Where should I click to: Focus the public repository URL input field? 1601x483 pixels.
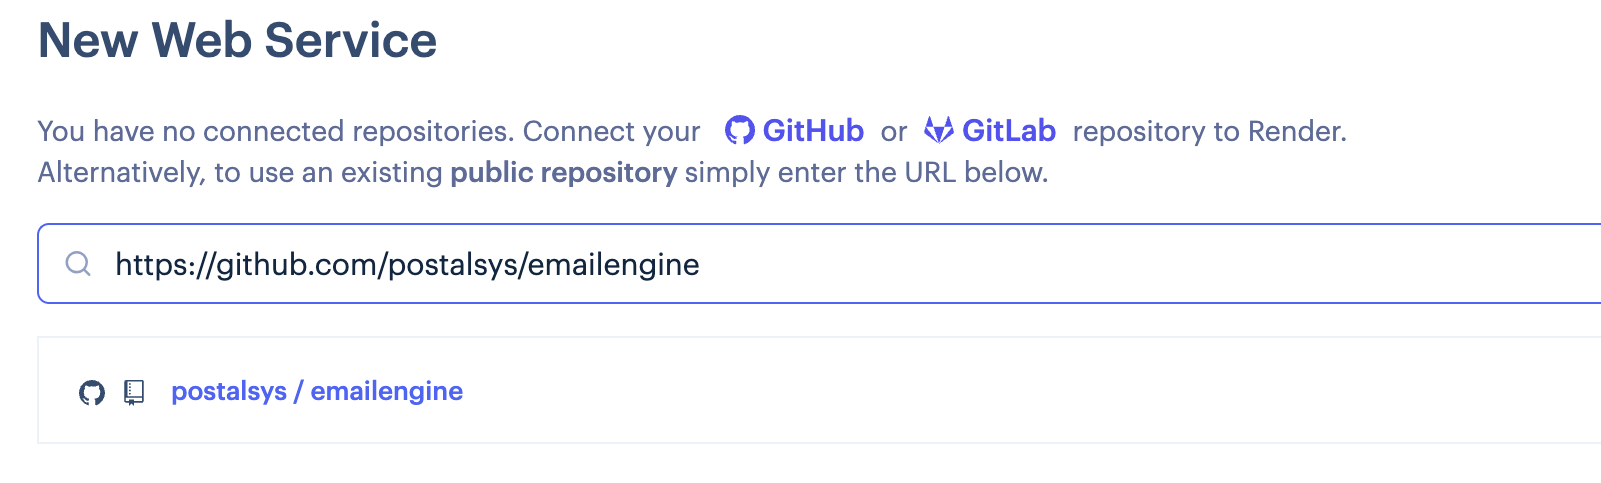click(x=819, y=264)
